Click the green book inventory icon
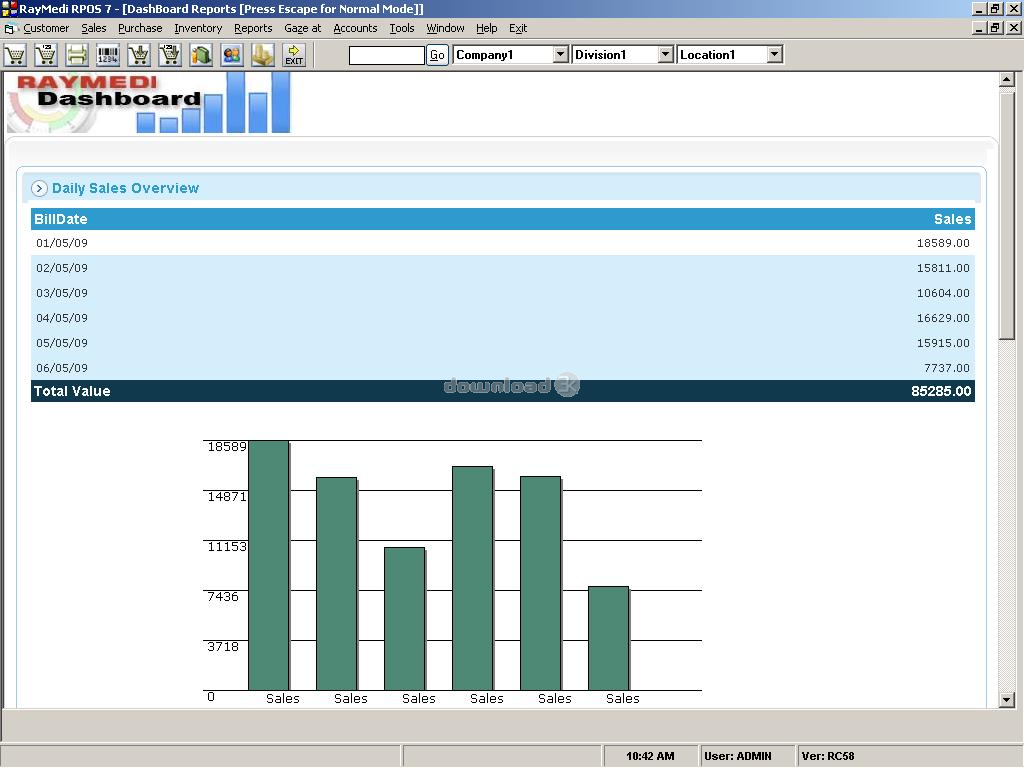Image resolution: width=1024 pixels, height=768 pixels. [201, 55]
